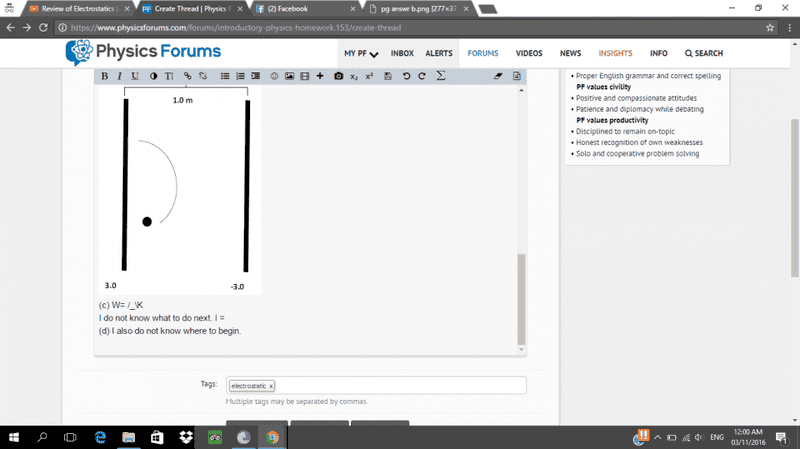This screenshot has height=449, width=800.
Task: Open the Windows Store taskbar icon
Action: pos(157,437)
